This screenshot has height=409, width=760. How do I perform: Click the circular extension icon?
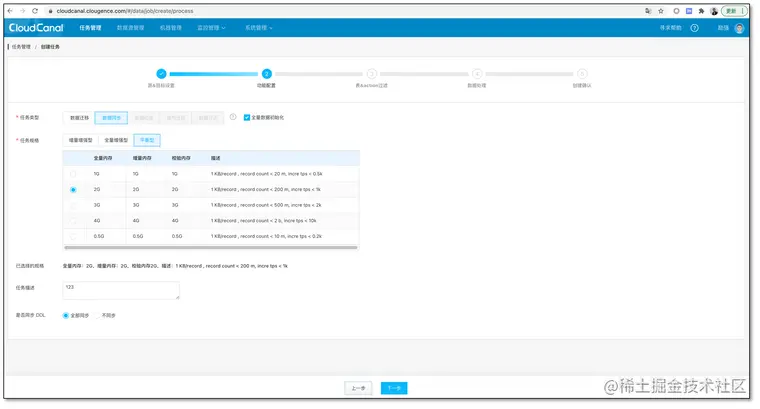676,11
